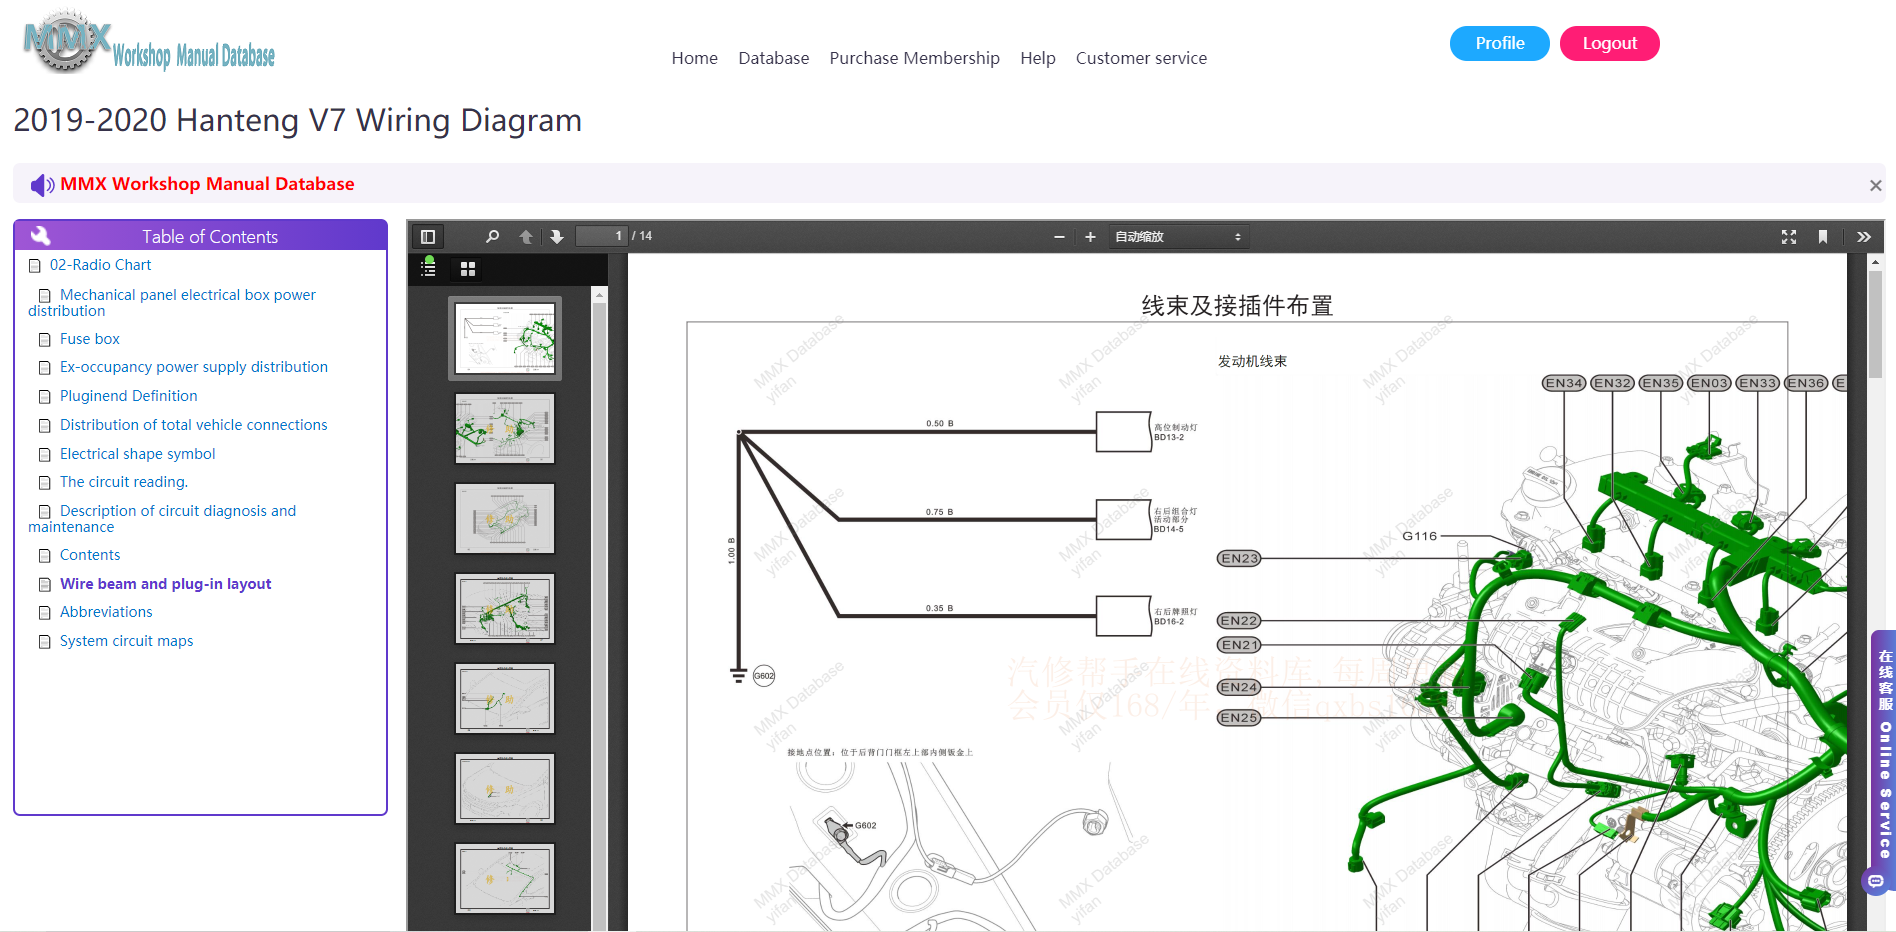Image resolution: width=1896 pixels, height=932 pixels.
Task: Go to next page arrow
Action: (x=557, y=237)
